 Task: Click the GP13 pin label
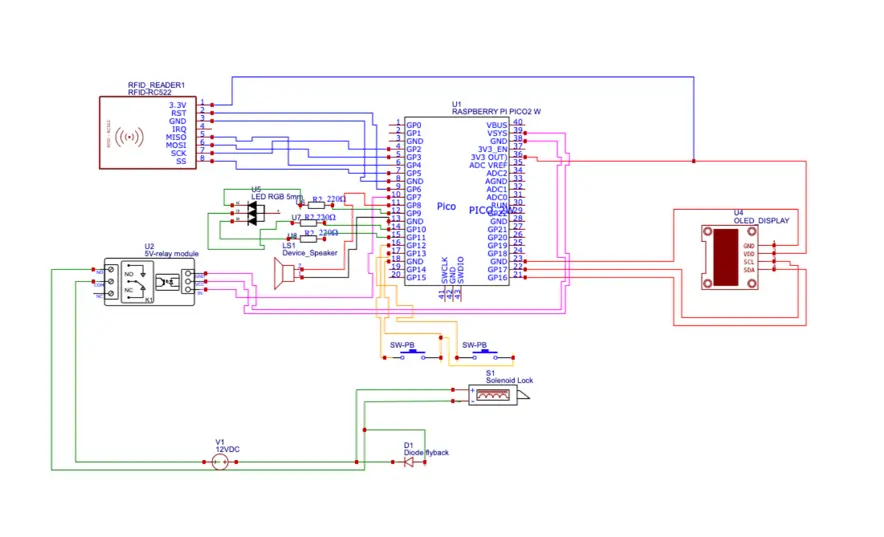pyautogui.click(x=416, y=254)
